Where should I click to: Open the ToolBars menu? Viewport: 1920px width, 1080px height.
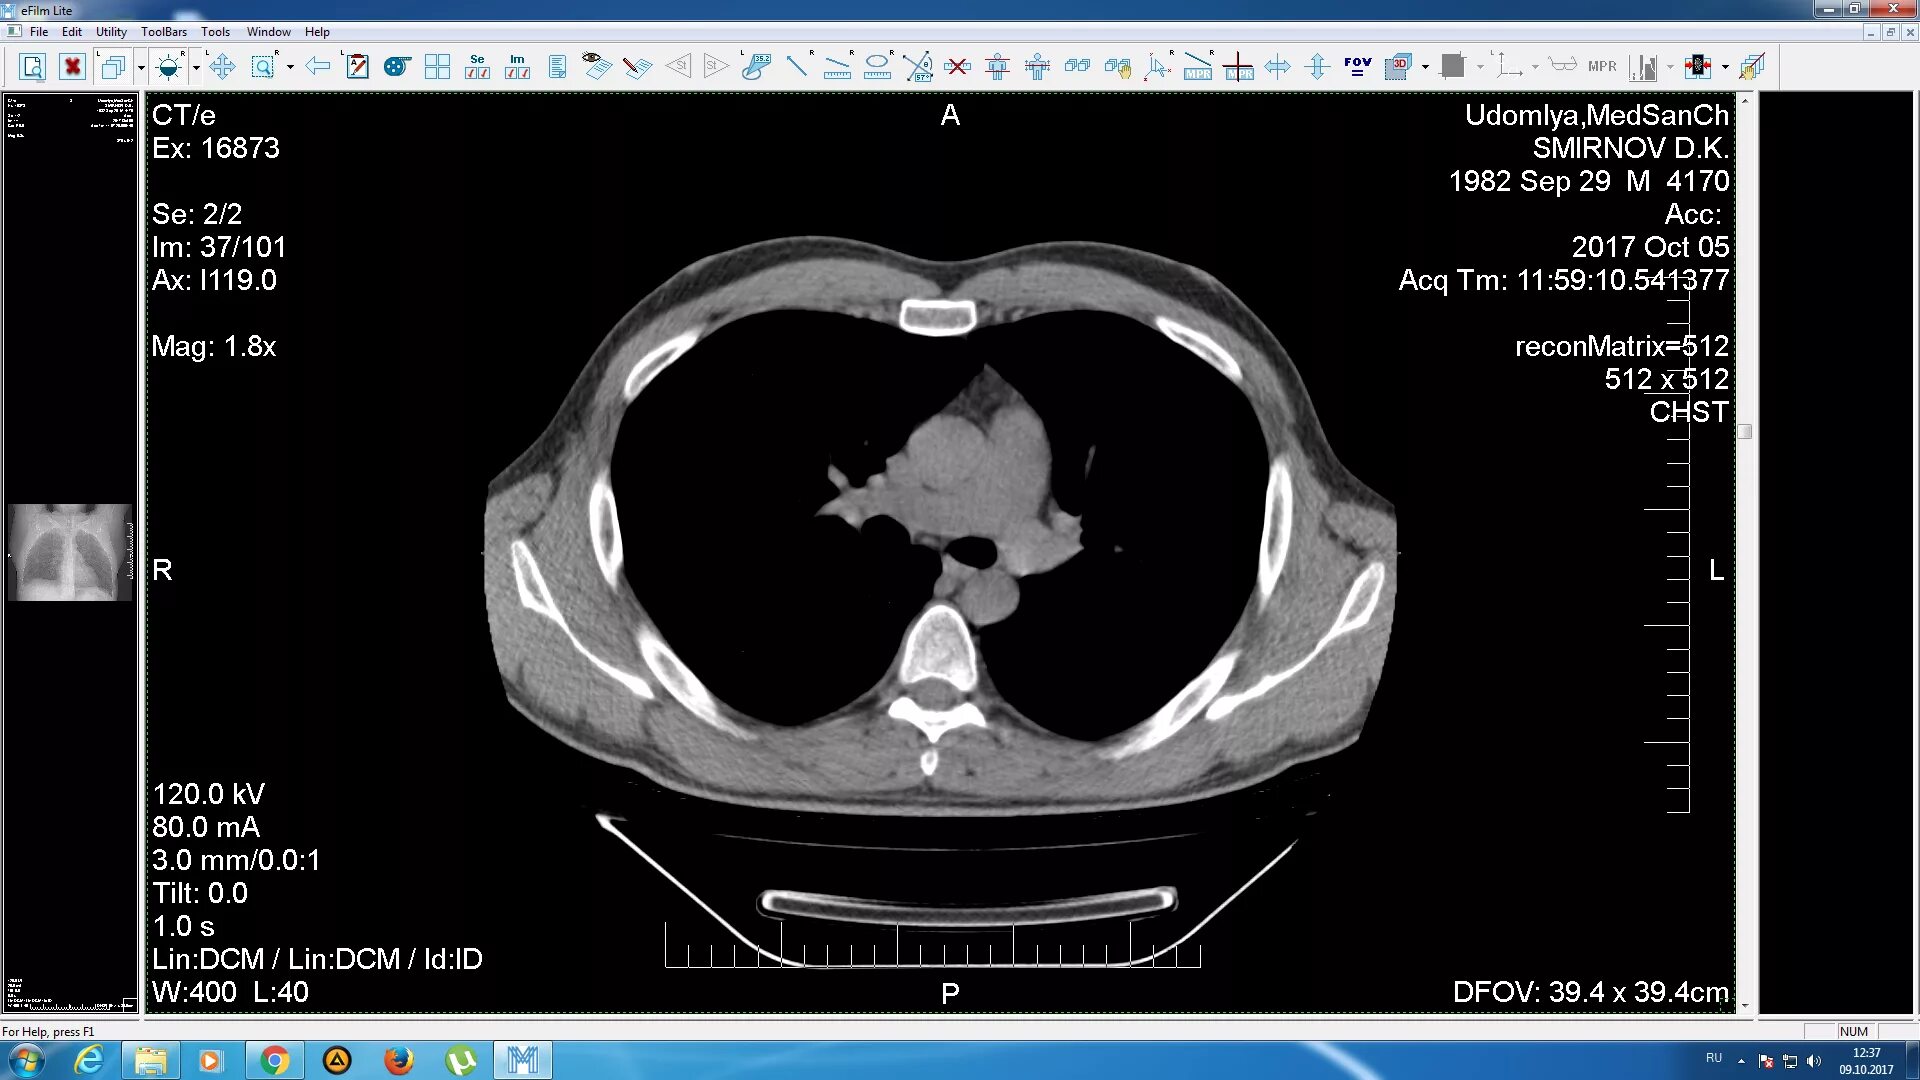click(x=163, y=32)
